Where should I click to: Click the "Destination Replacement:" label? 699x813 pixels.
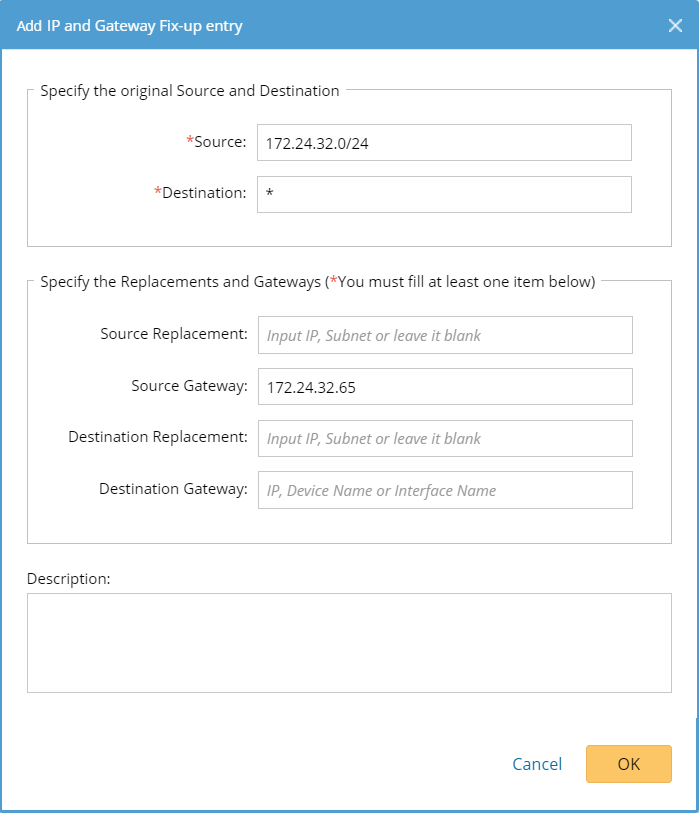click(x=158, y=437)
